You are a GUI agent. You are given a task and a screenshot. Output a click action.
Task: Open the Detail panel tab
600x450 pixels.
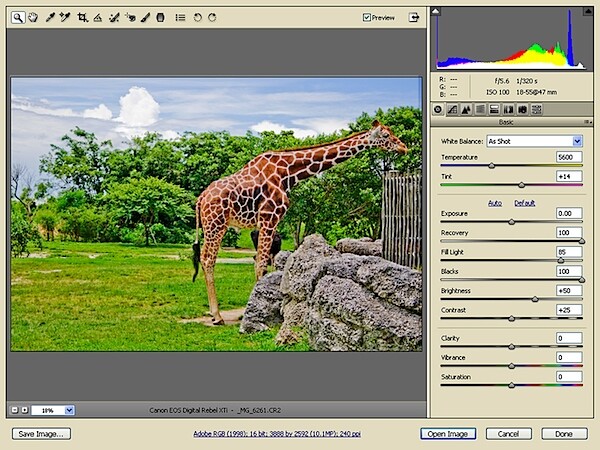pyautogui.click(x=466, y=110)
